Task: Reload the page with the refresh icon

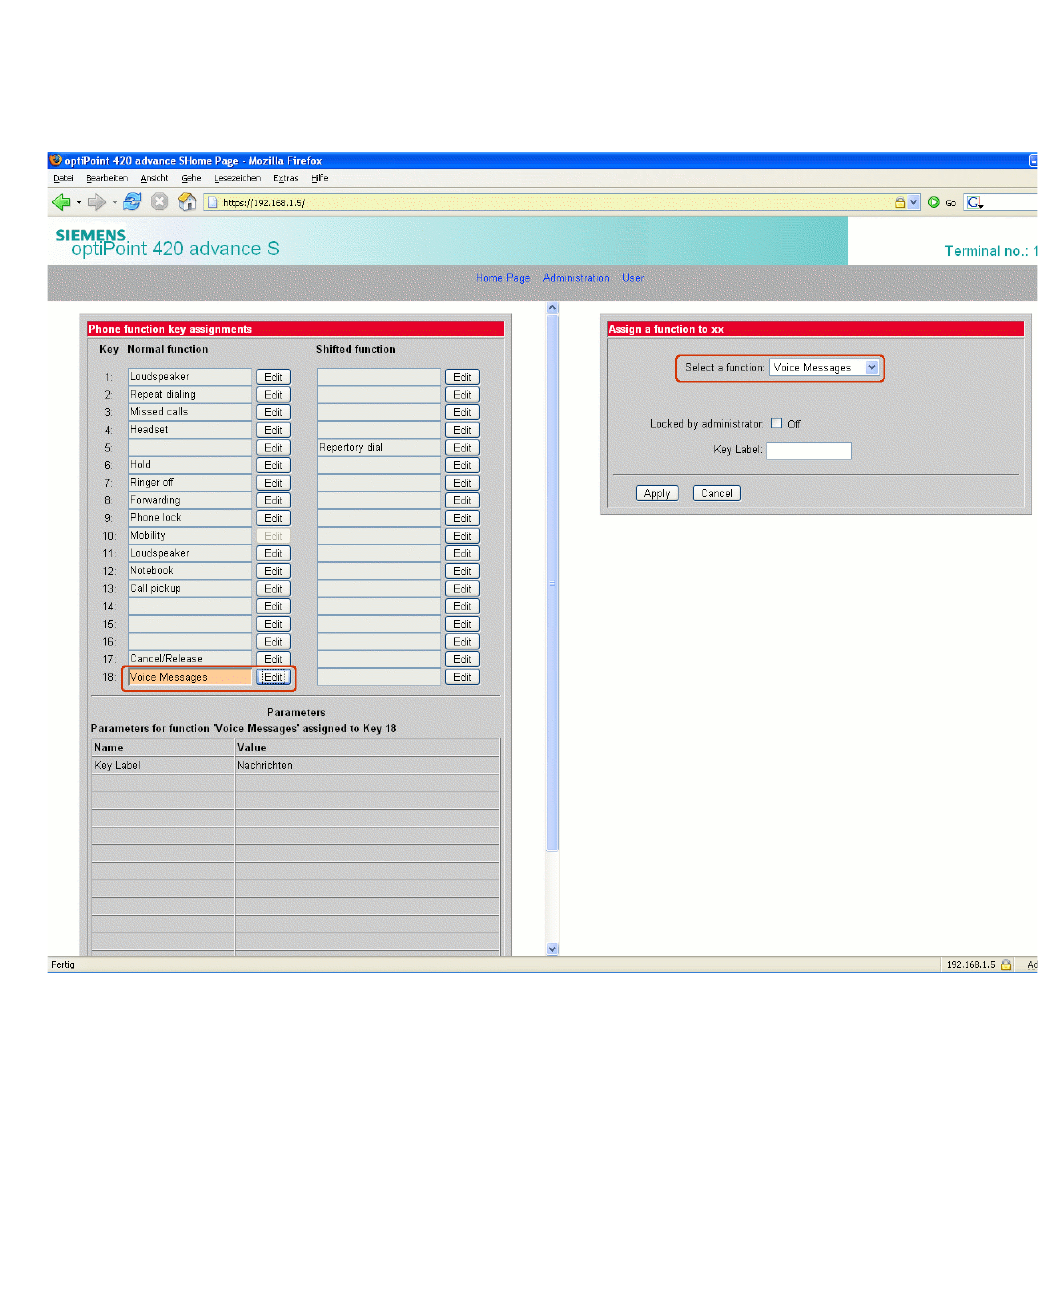Action: tap(132, 202)
